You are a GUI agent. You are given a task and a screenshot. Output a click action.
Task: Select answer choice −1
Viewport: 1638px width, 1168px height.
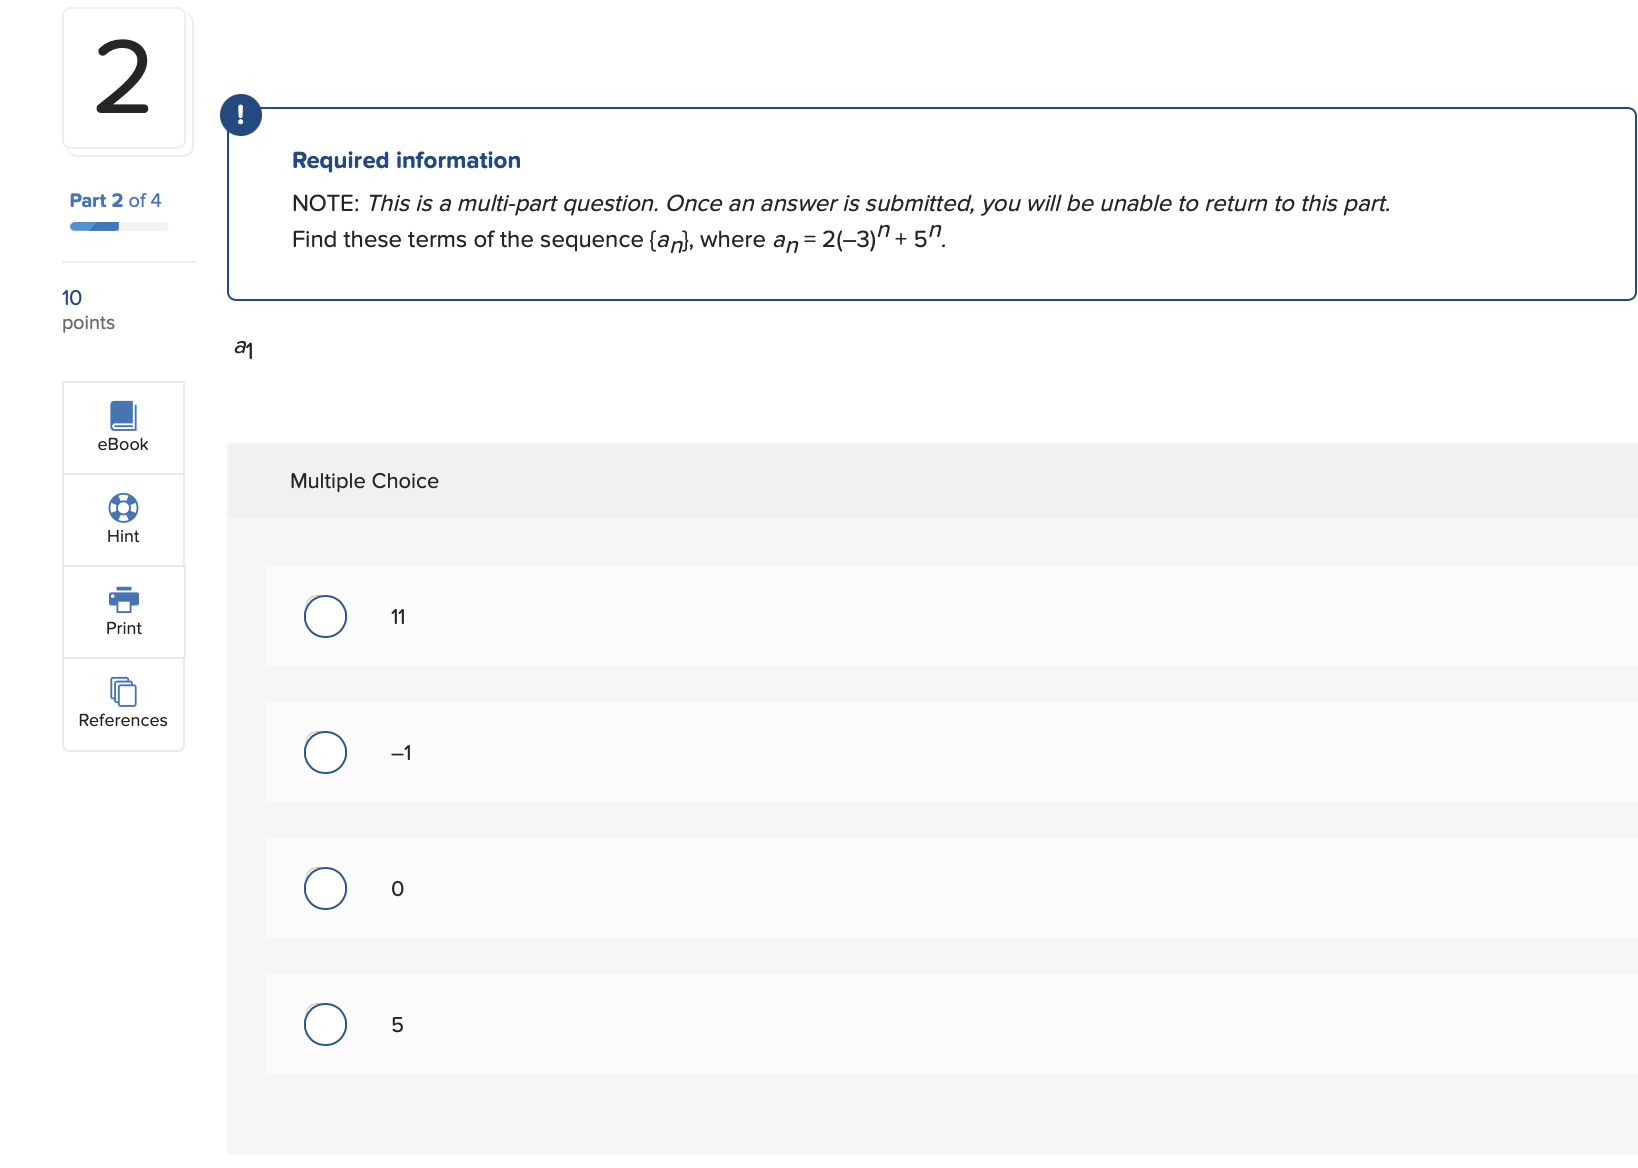click(x=325, y=752)
